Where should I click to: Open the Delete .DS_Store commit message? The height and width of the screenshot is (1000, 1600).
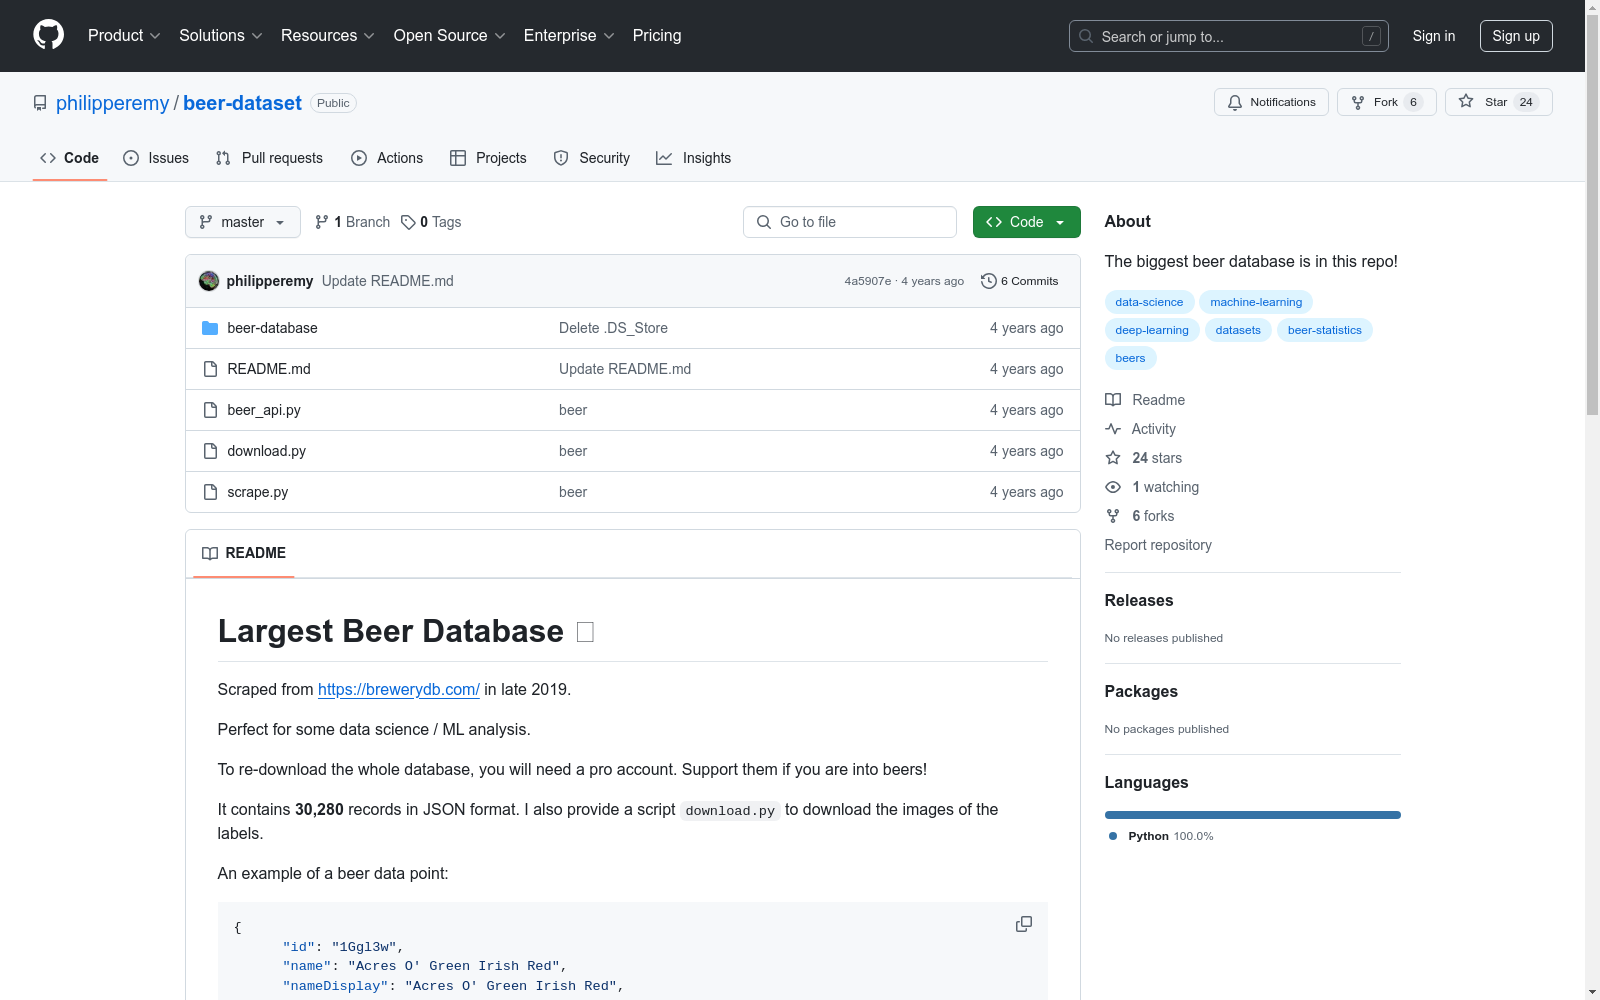(x=613, y=328)
